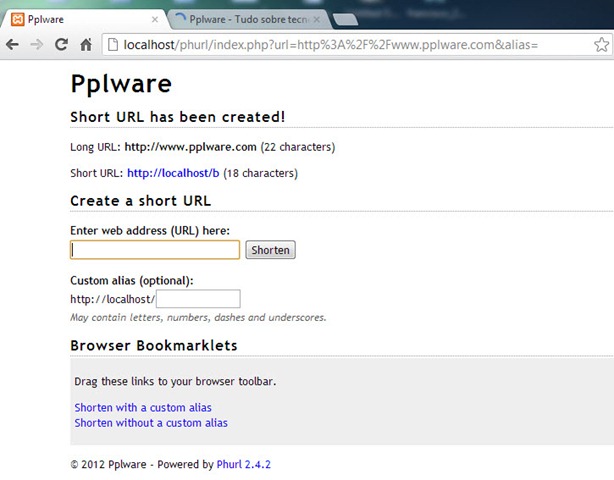Image resolution: width=614 pixels, height=480 pixels.
Task: Go to the browser Home page
Action: [x=86, y=45]
